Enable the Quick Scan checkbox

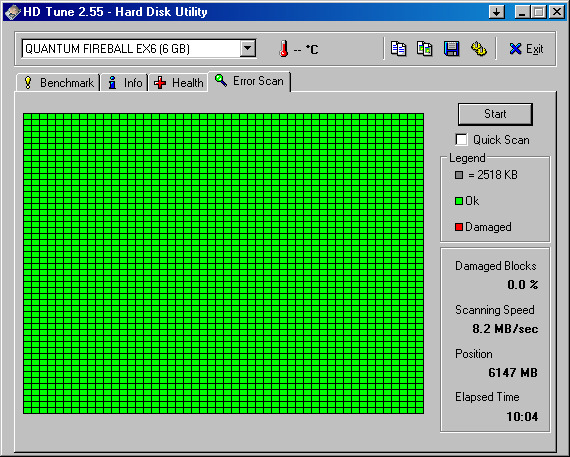461,140
